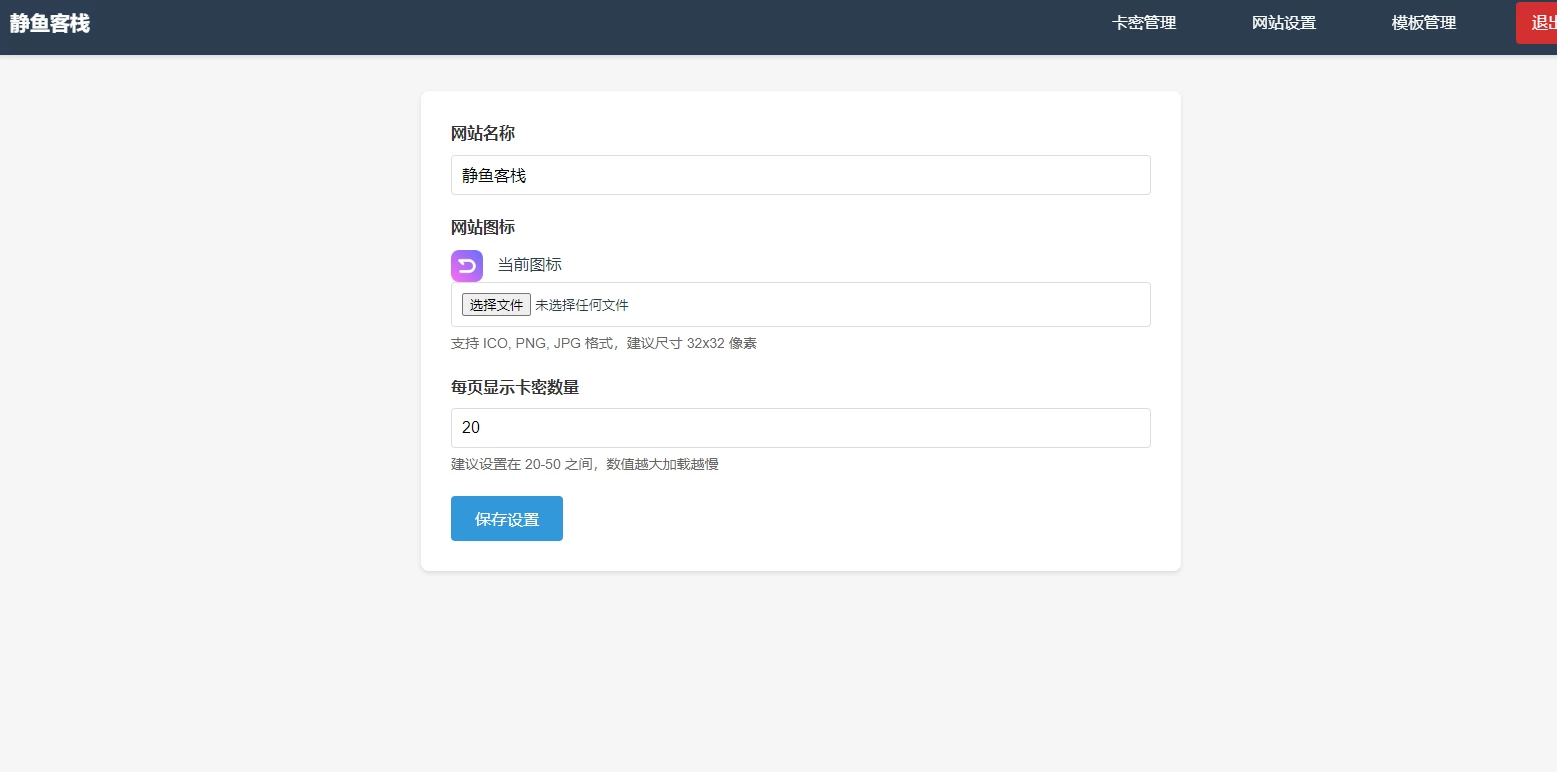
Task: Click empty space inside the file upload box
Action: [x=900, y=305]
